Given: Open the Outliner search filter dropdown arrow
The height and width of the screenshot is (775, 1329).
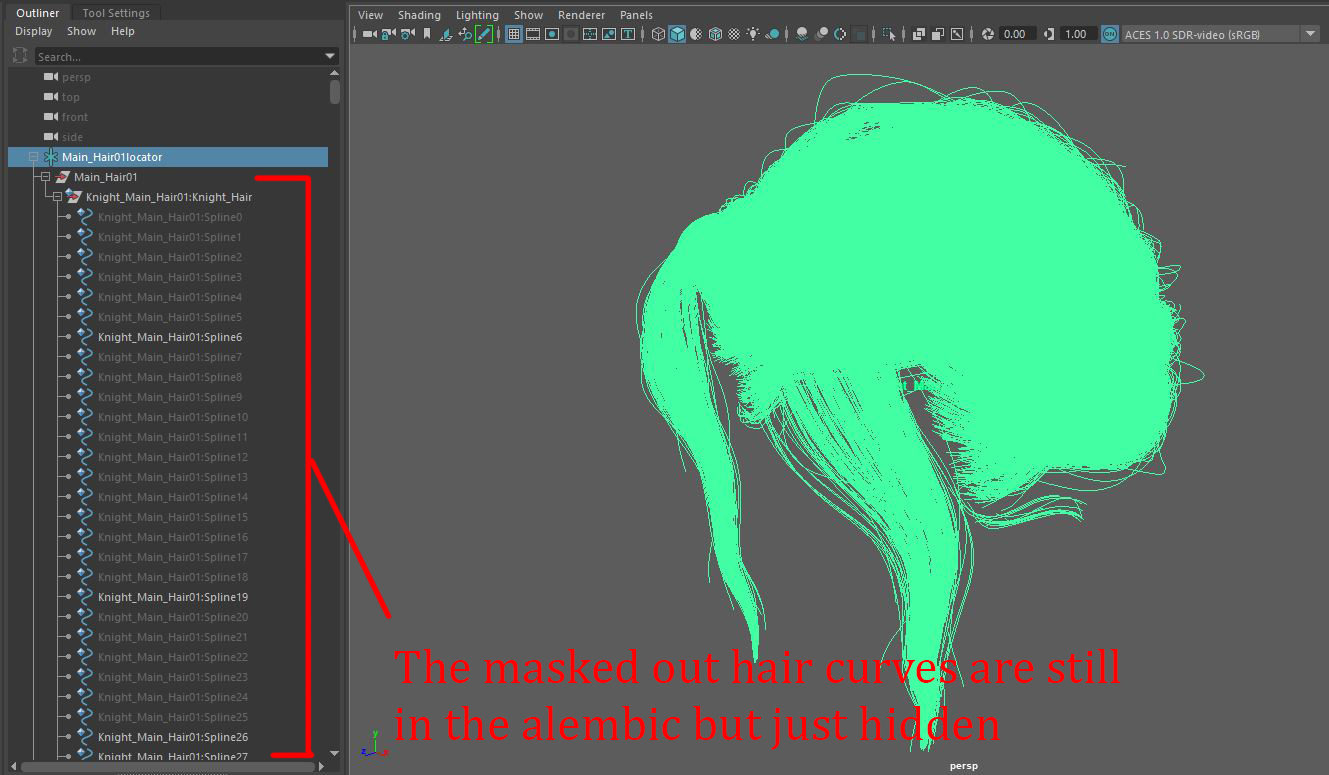Looking at the screenshot, I should (x=330, y=56).
